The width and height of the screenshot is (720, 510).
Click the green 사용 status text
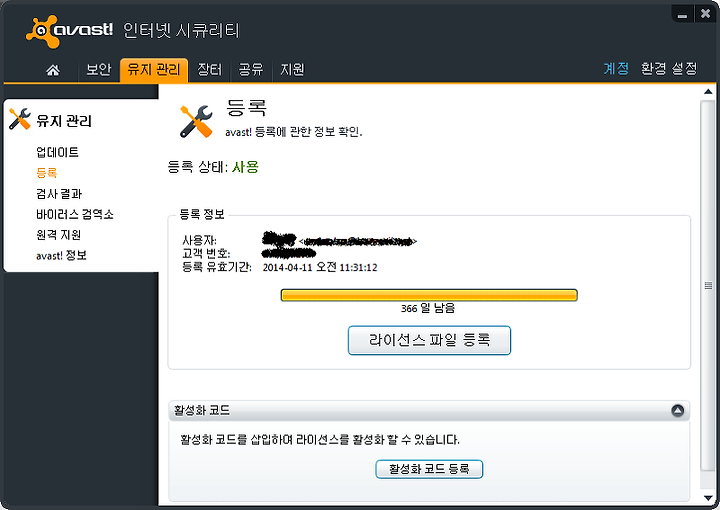245,167
